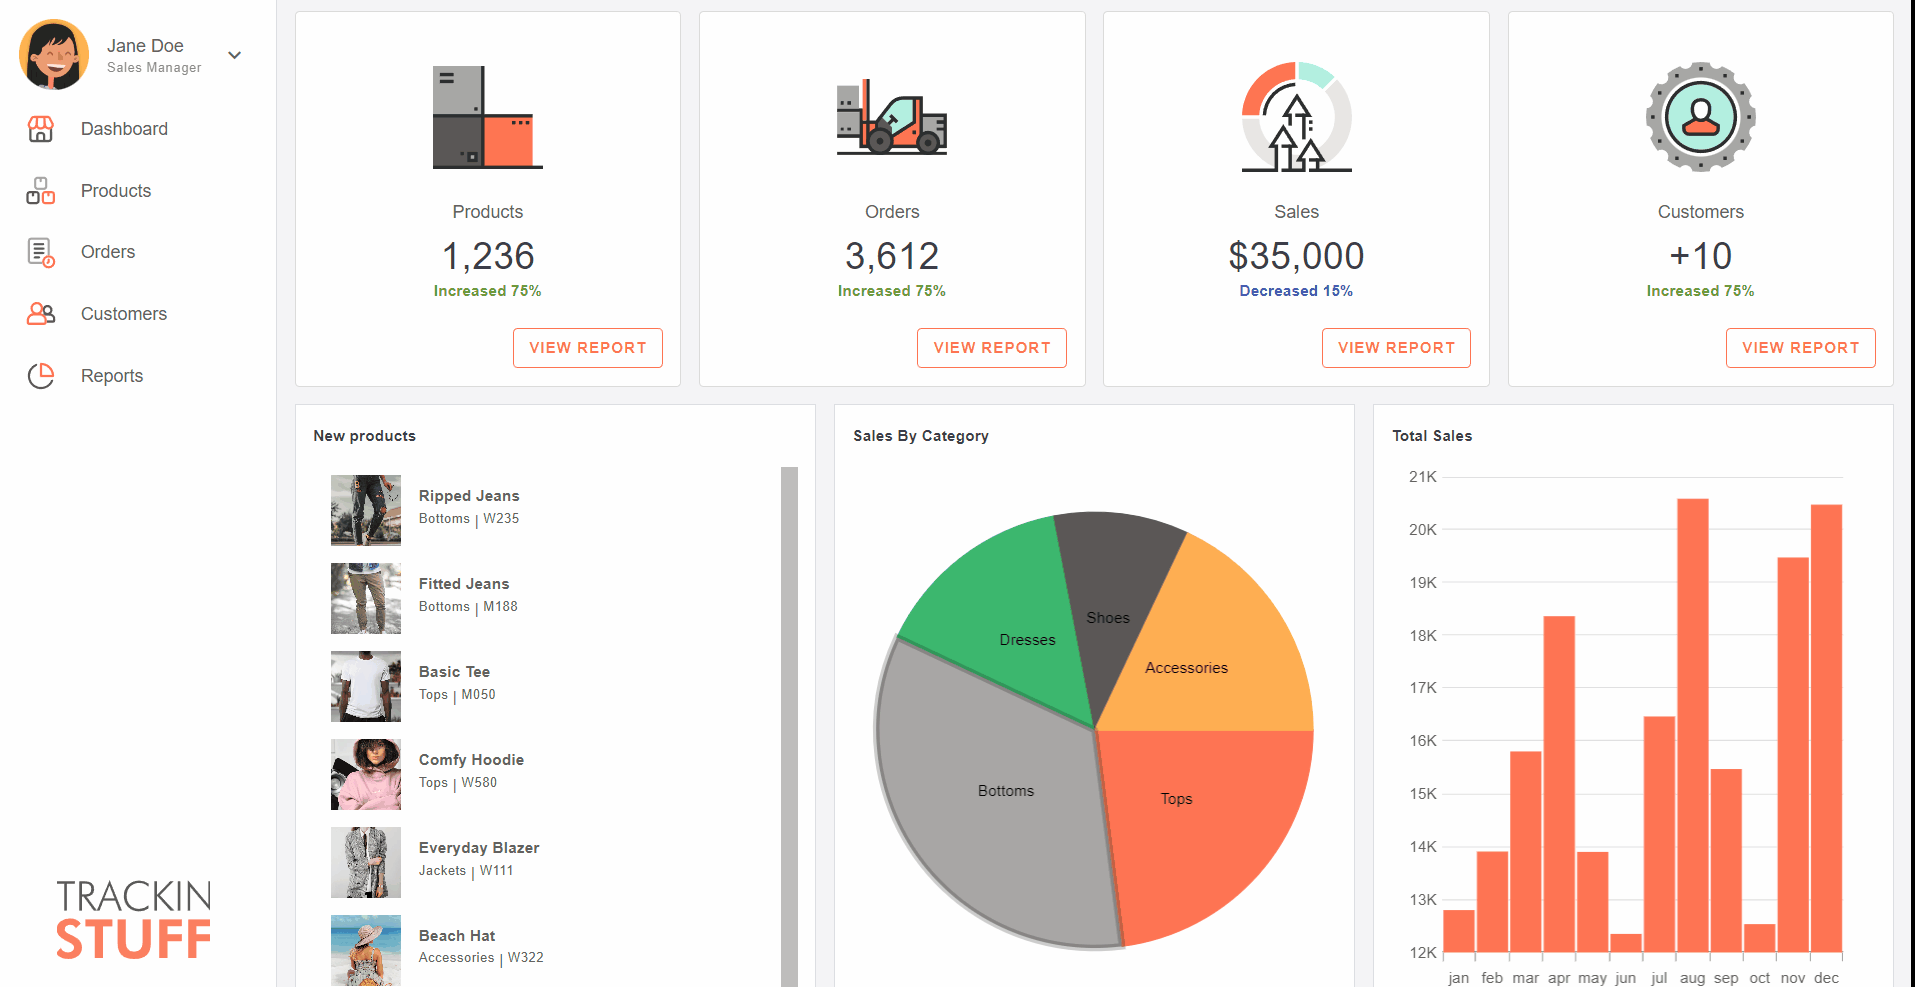Click the Decreased 15% label
Viewport: 1915px width, 987px height.
(1297, 291)
